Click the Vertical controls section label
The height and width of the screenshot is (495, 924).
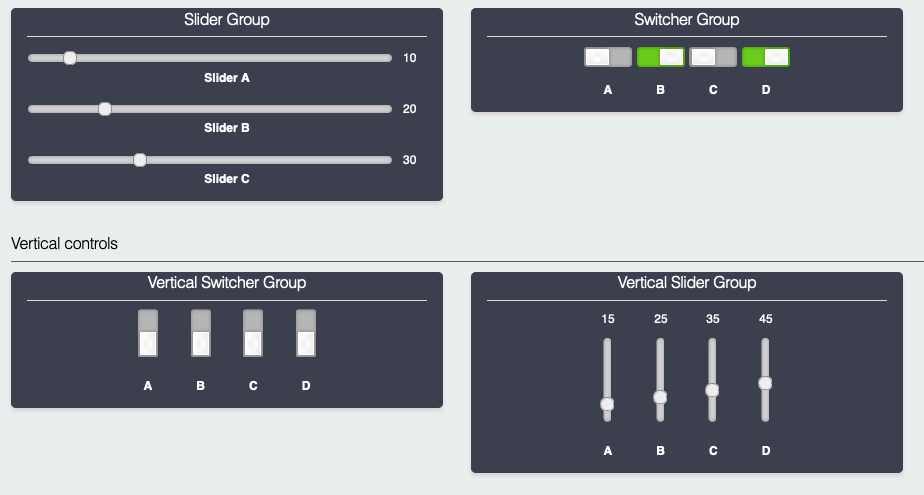[x=64, y=243]
